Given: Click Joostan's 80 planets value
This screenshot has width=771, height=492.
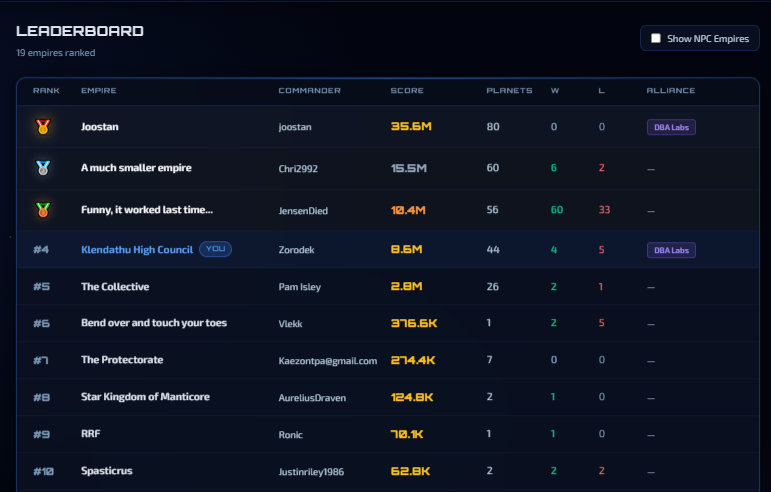Looking at the screenshot, I should coord(493,127).
